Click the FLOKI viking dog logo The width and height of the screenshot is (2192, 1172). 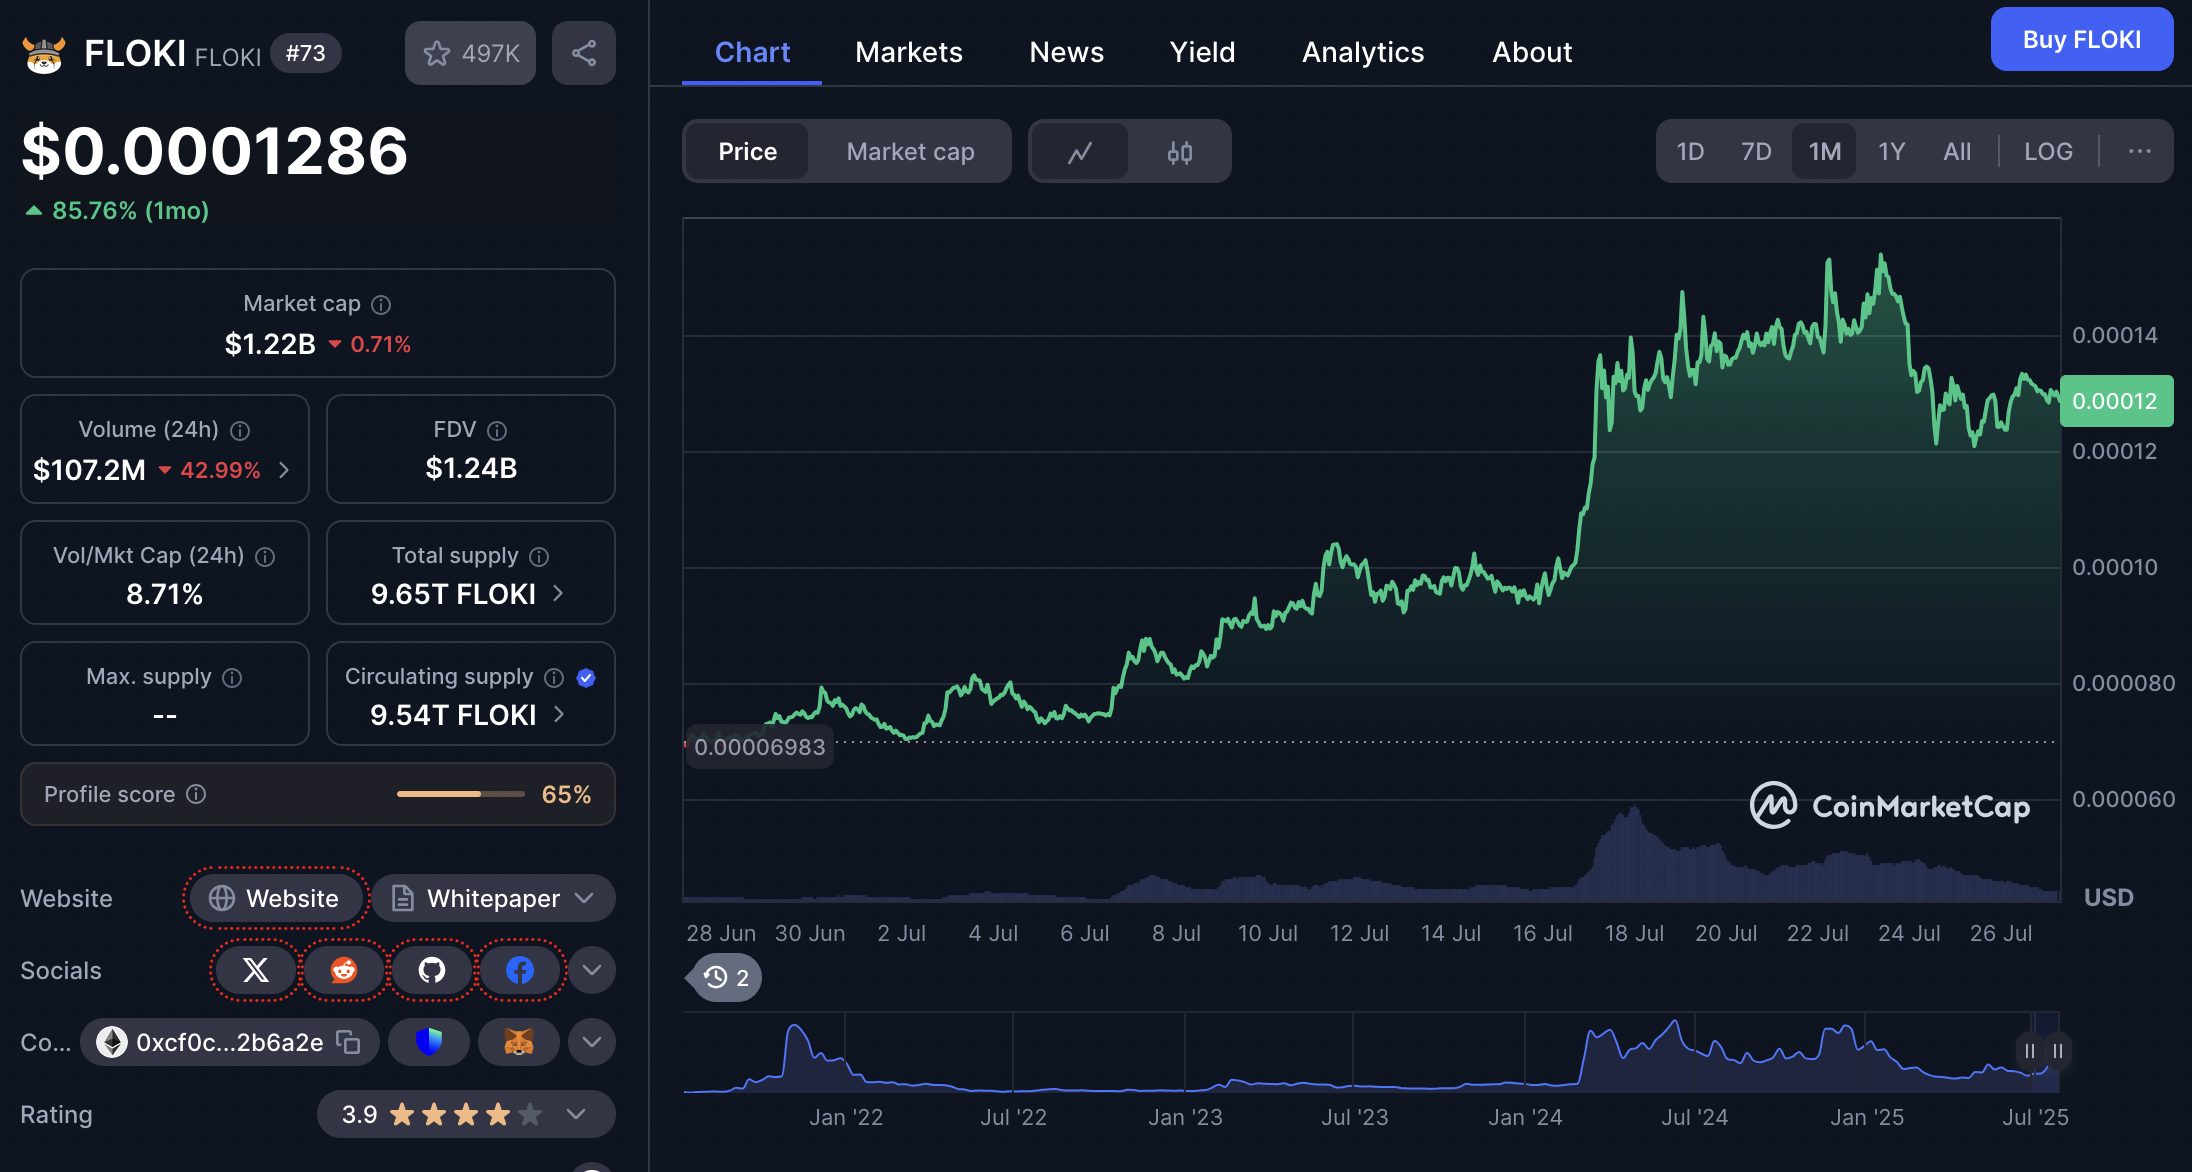click(x=44, y=54)
